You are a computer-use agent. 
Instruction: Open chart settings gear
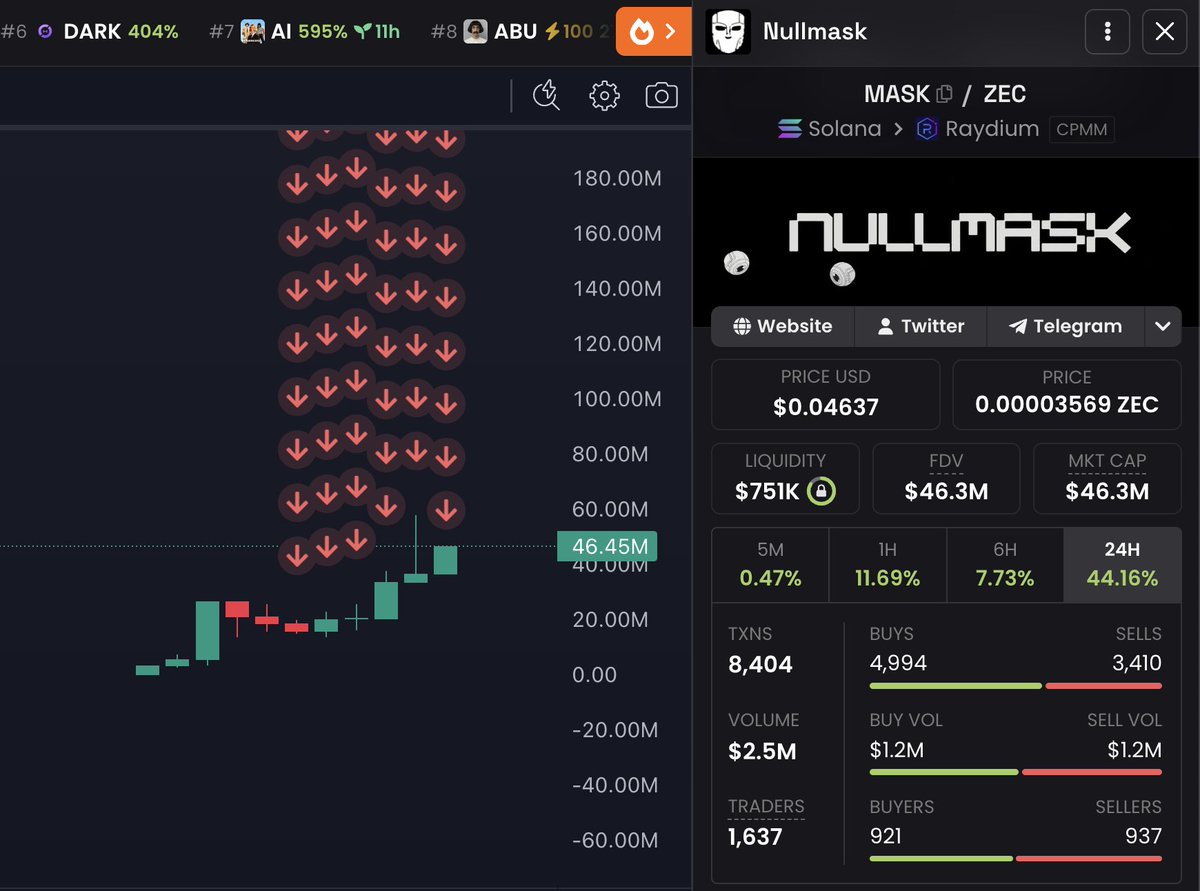(604, 96)
